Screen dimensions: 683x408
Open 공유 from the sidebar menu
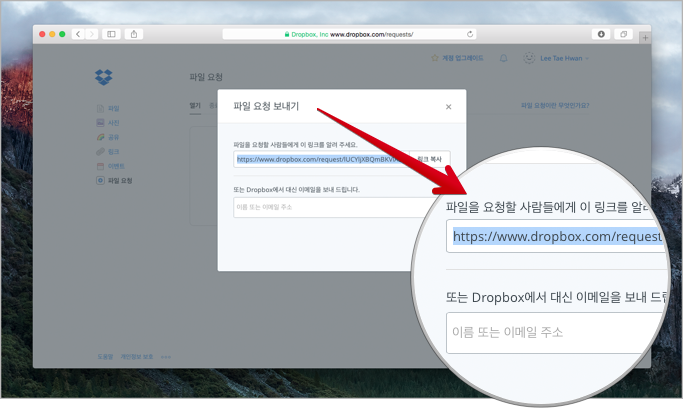click(114, 137)
